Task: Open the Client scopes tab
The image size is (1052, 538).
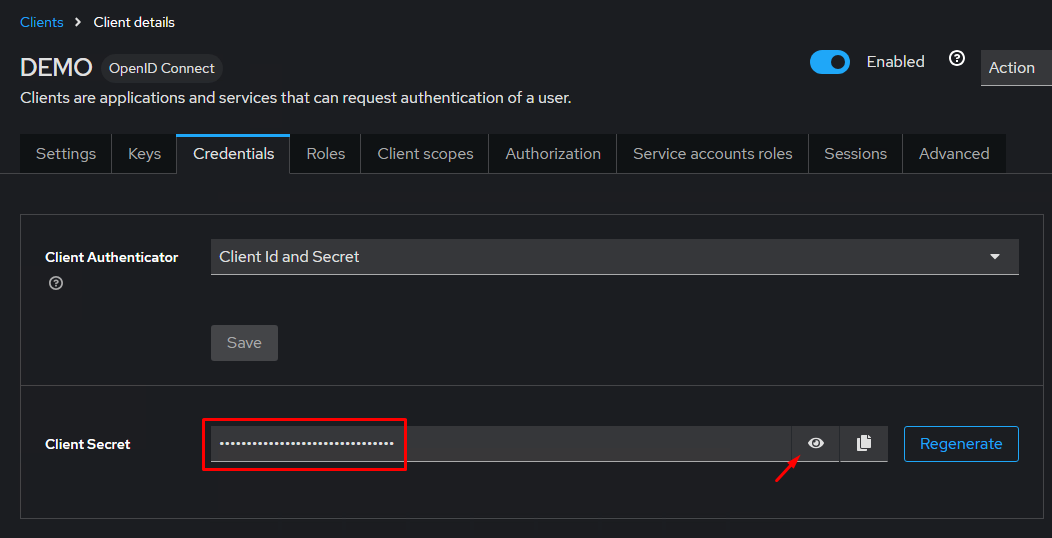Action: [425, 154]
